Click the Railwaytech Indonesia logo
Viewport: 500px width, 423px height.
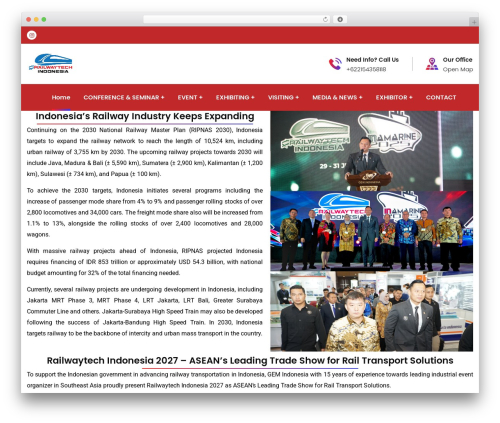pos(51,64)
